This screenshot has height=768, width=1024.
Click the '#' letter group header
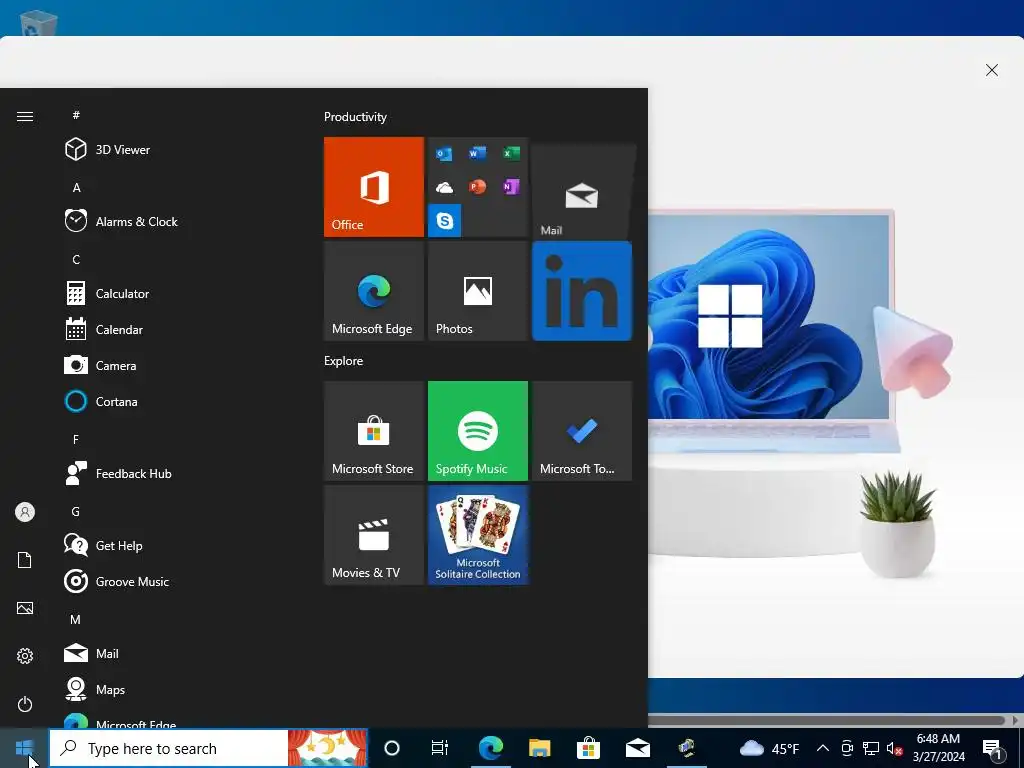[x=76, y=115]
